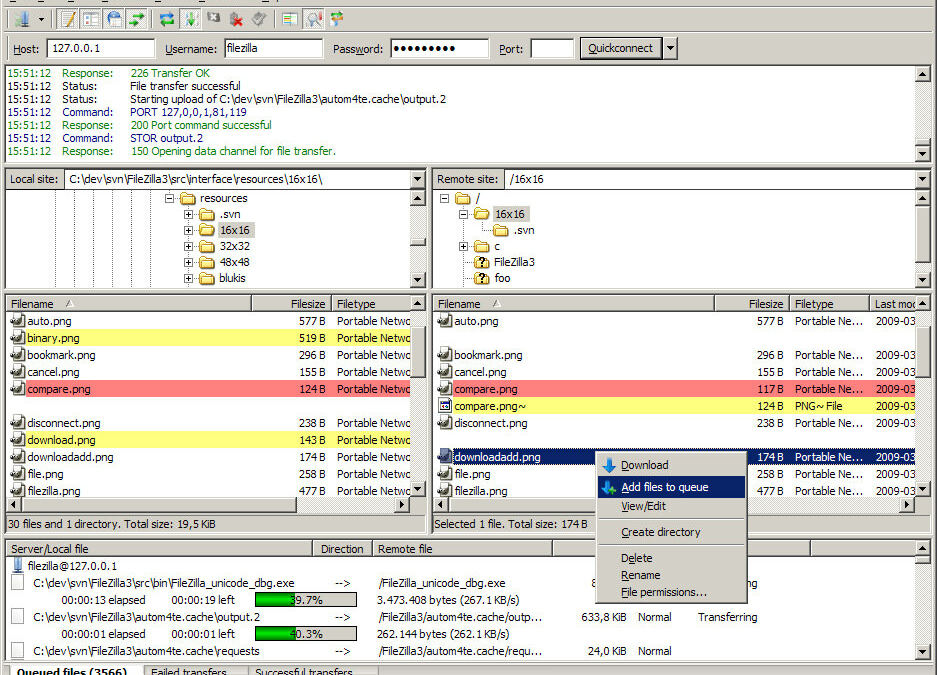Open the directory listing filters icon
Image resolution: width=937 pixels, height=675 pixels.
[x=290, y=18]
